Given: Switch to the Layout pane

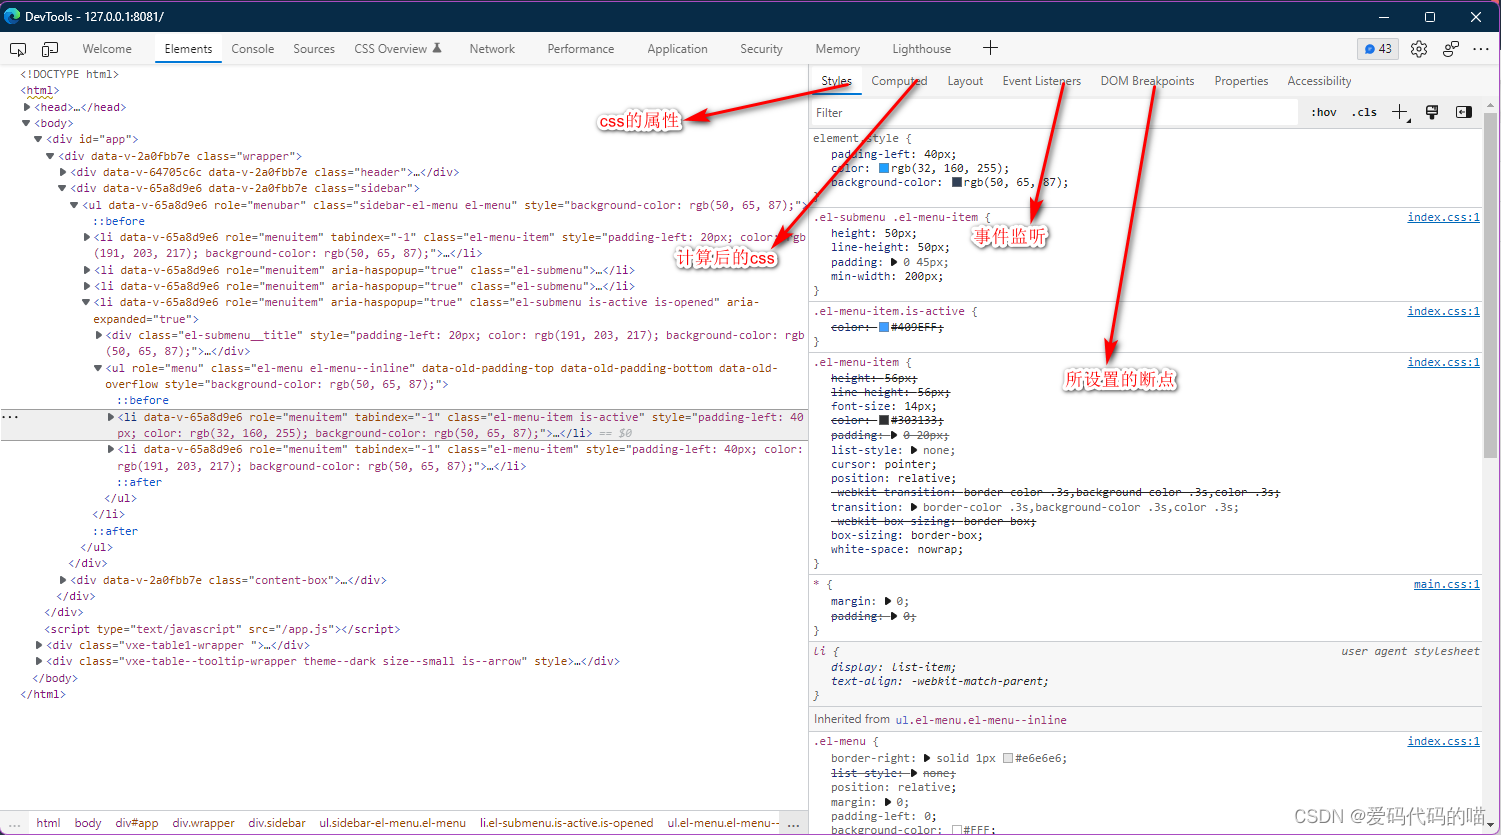Looking at the screenshot, I should [965, 81].
